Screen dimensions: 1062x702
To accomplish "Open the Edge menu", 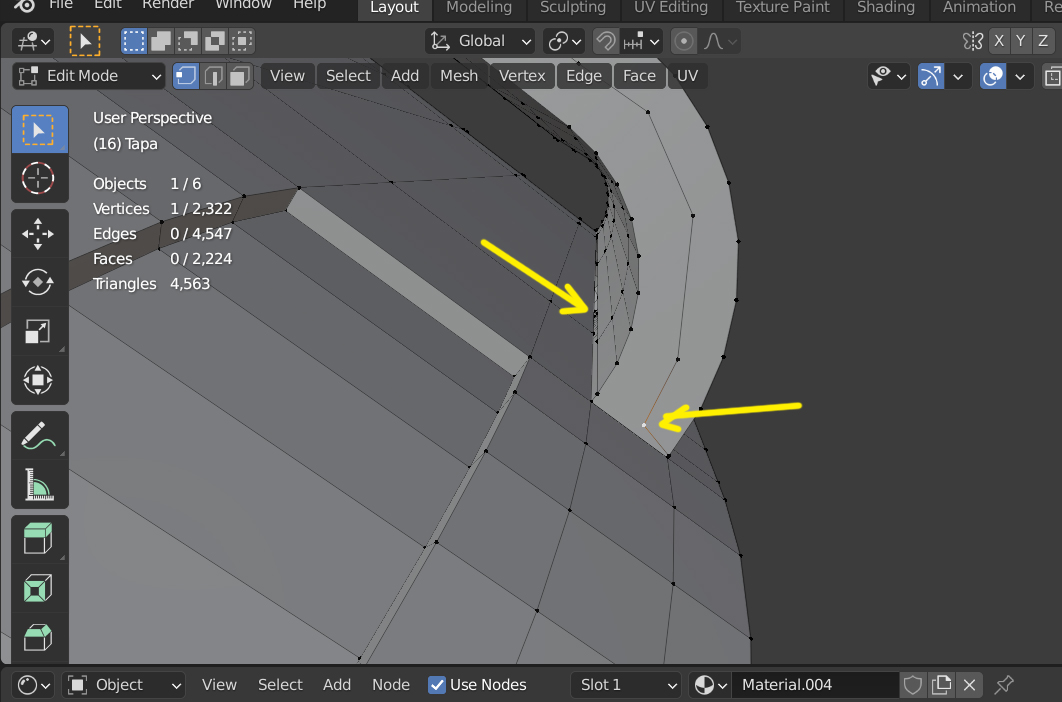I will point(584,76).
